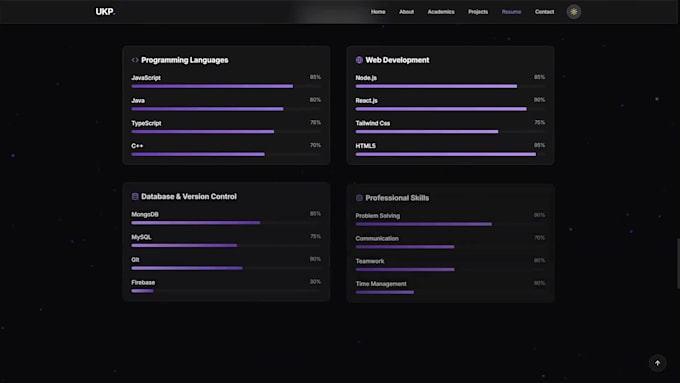Screen dimensions: 680x383
Task: Click the JavaScript progress bar
Action: [226, 86]
